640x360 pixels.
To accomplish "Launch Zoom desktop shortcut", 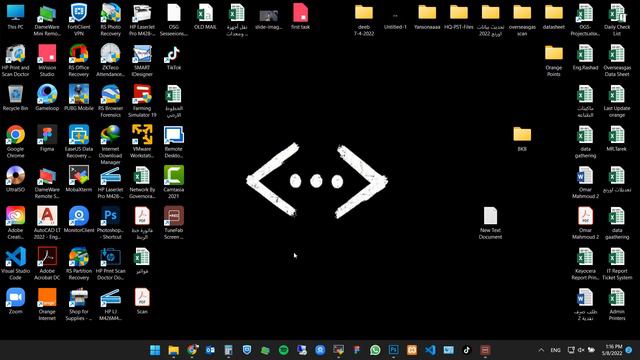I will click(x=16, y=301).
